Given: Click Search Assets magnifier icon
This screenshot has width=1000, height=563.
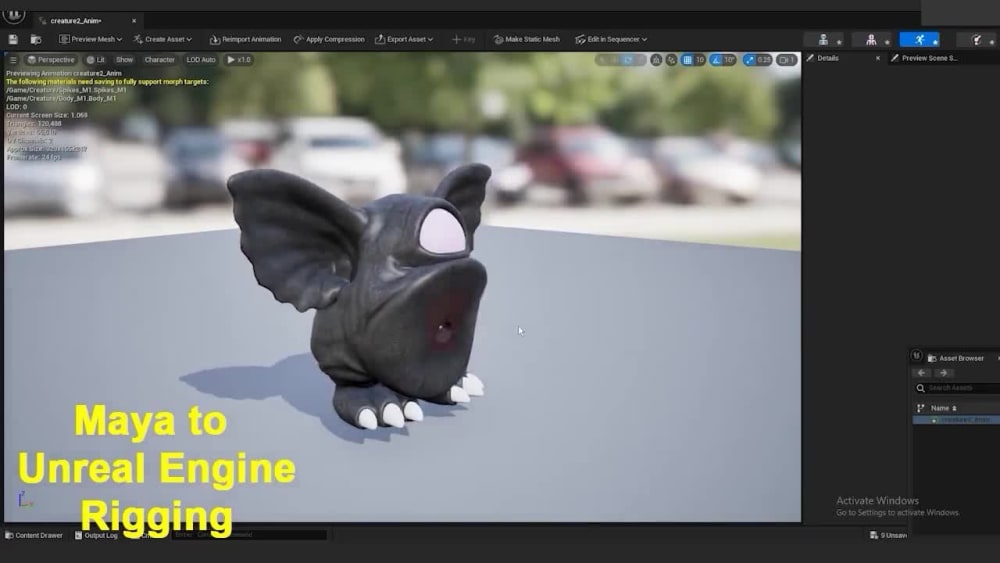Looking at the screenshot, I should click(920, 388).
